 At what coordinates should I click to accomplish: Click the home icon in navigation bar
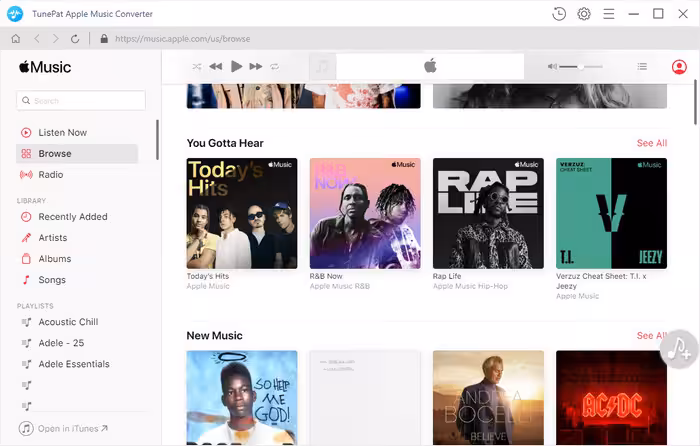(x=16, y=39)
